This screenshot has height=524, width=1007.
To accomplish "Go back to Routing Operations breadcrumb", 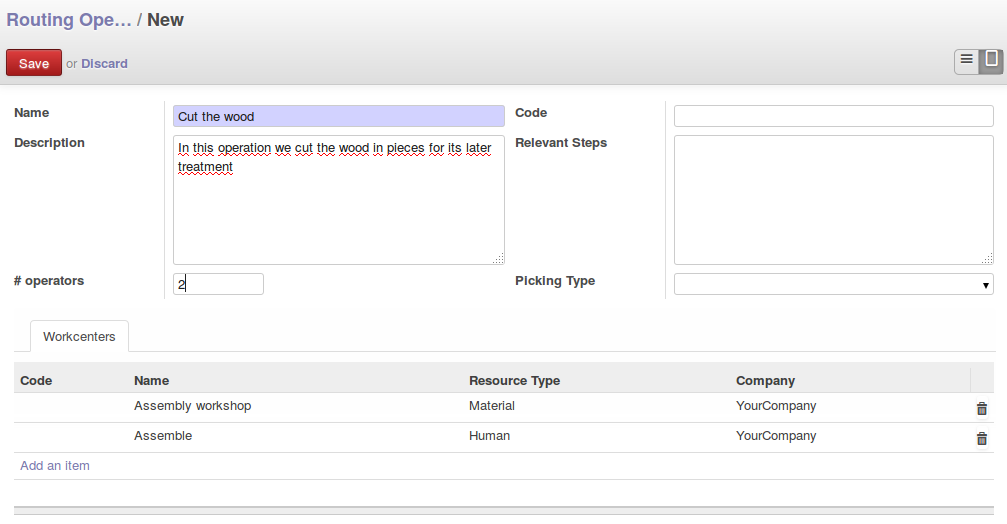I will 69,20.
